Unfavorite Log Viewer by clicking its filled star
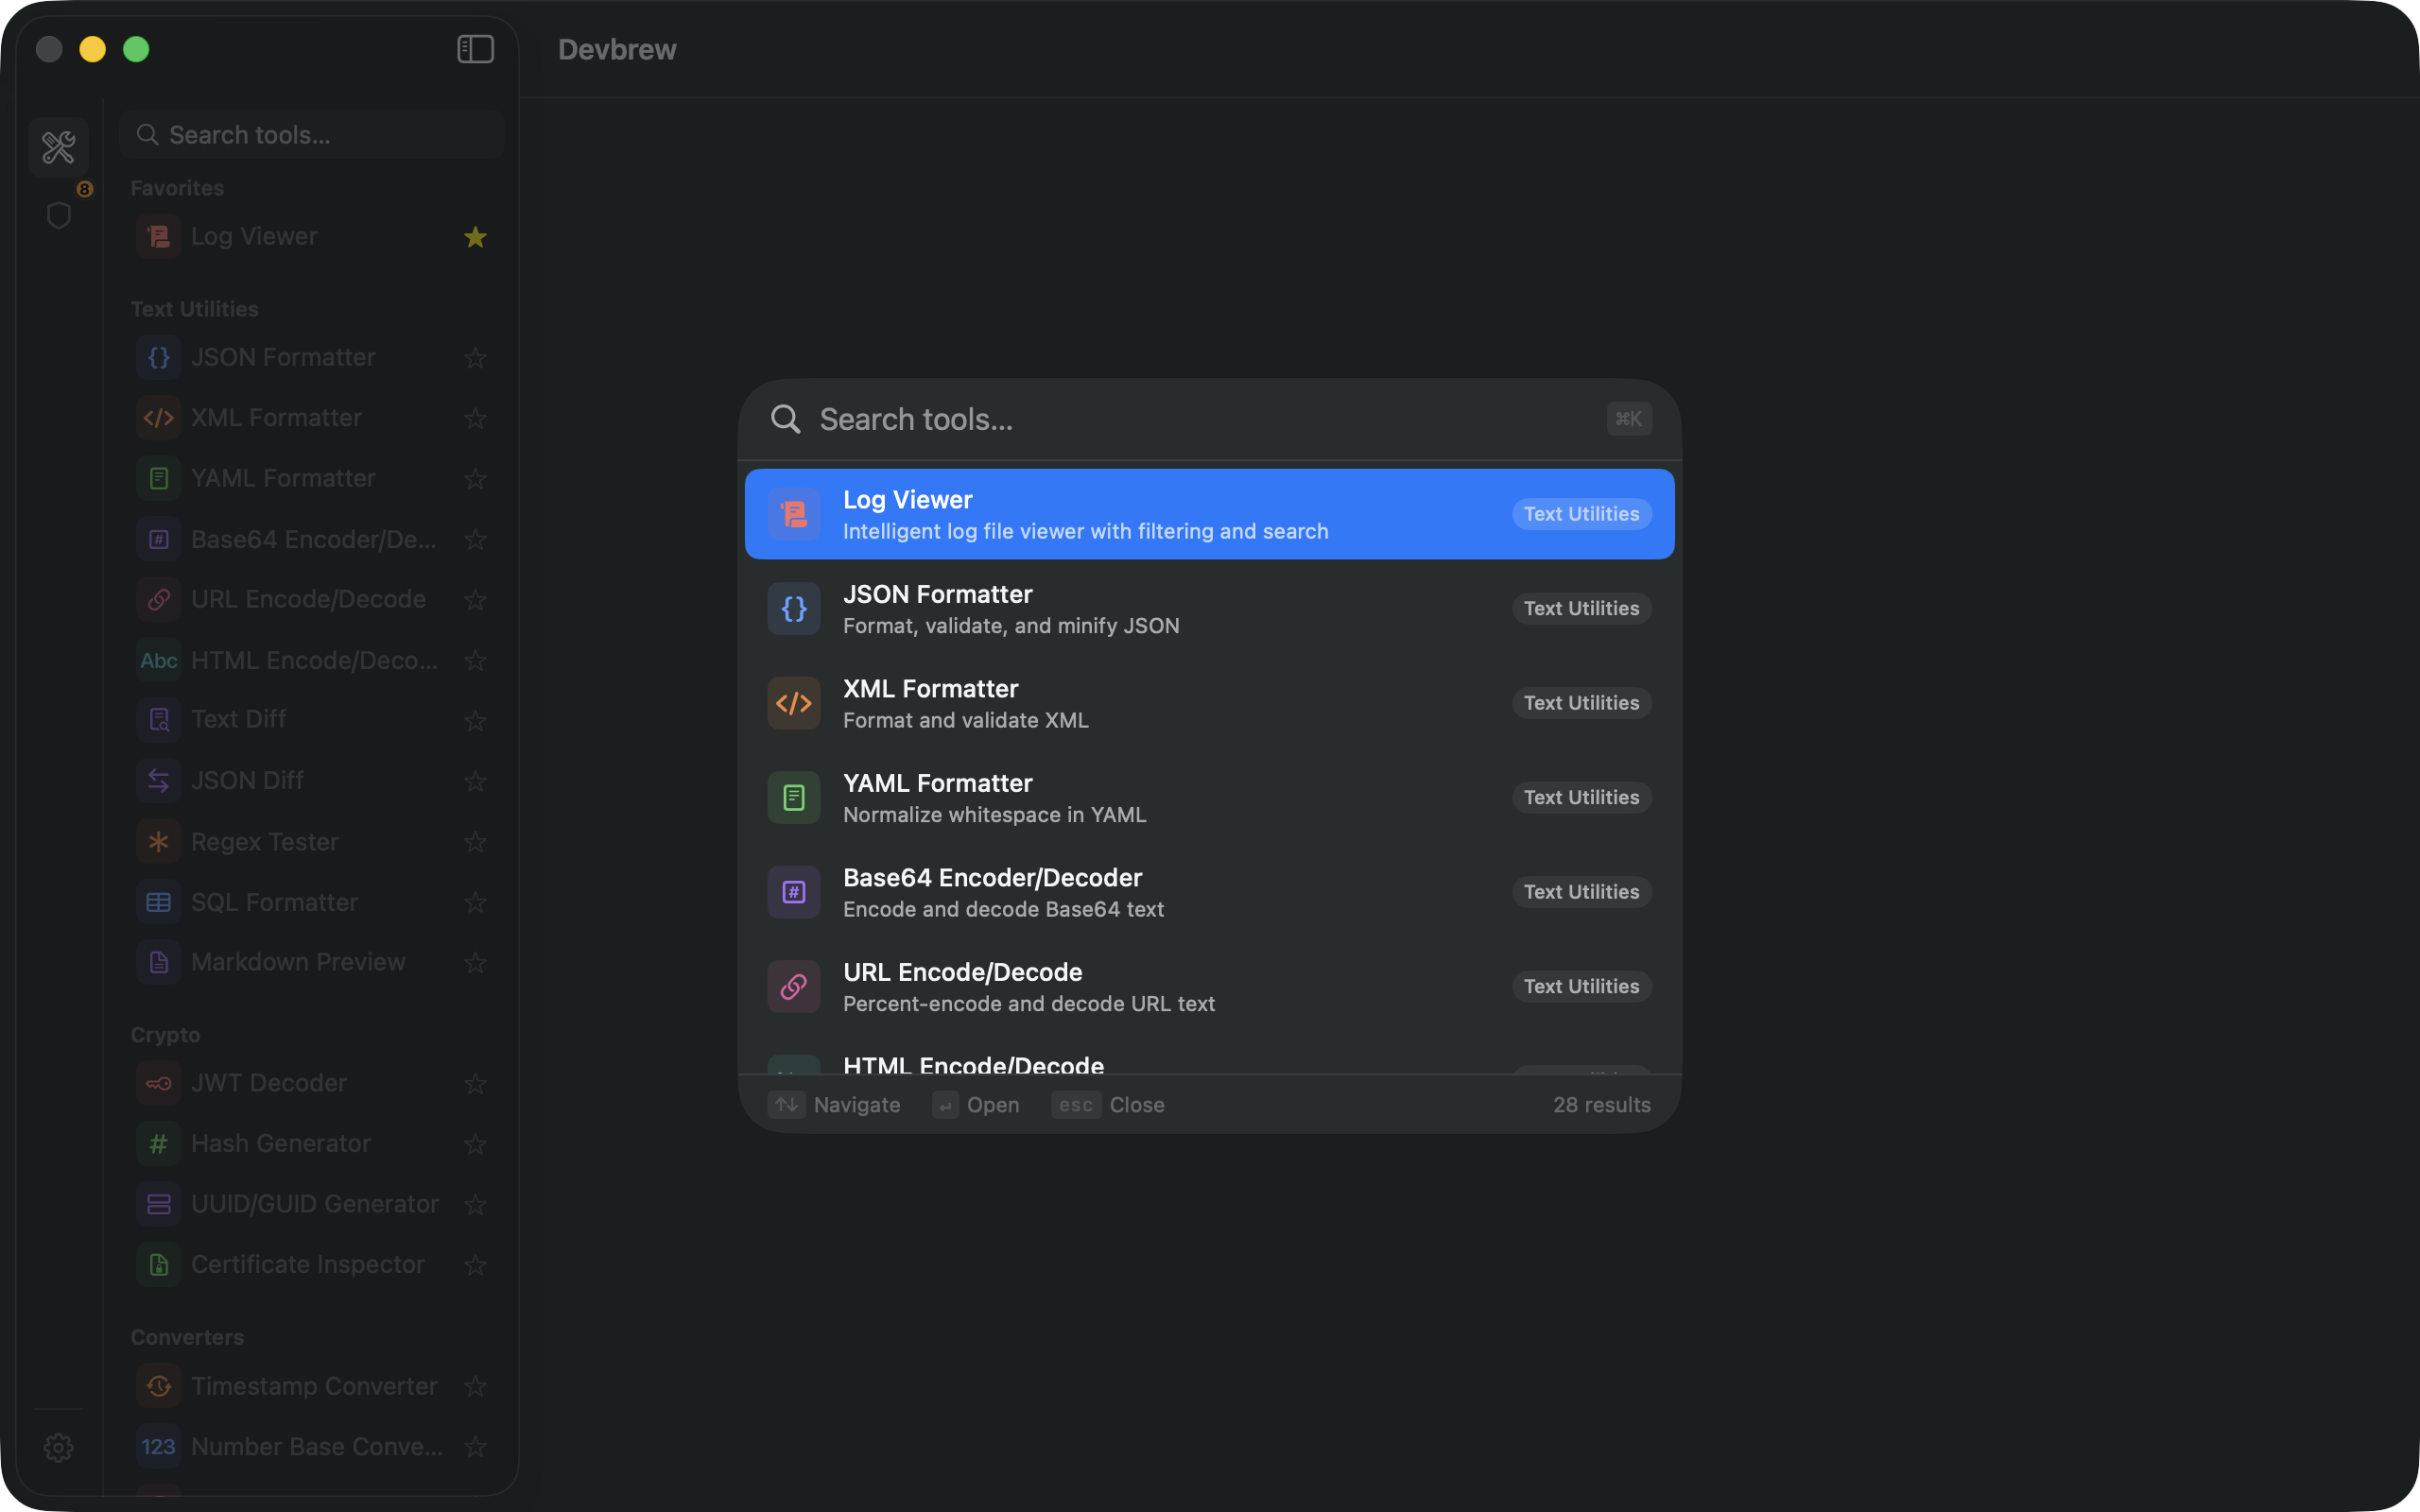The width and height of the screenshot is (2420, 1512). click(x=475, y=237)
